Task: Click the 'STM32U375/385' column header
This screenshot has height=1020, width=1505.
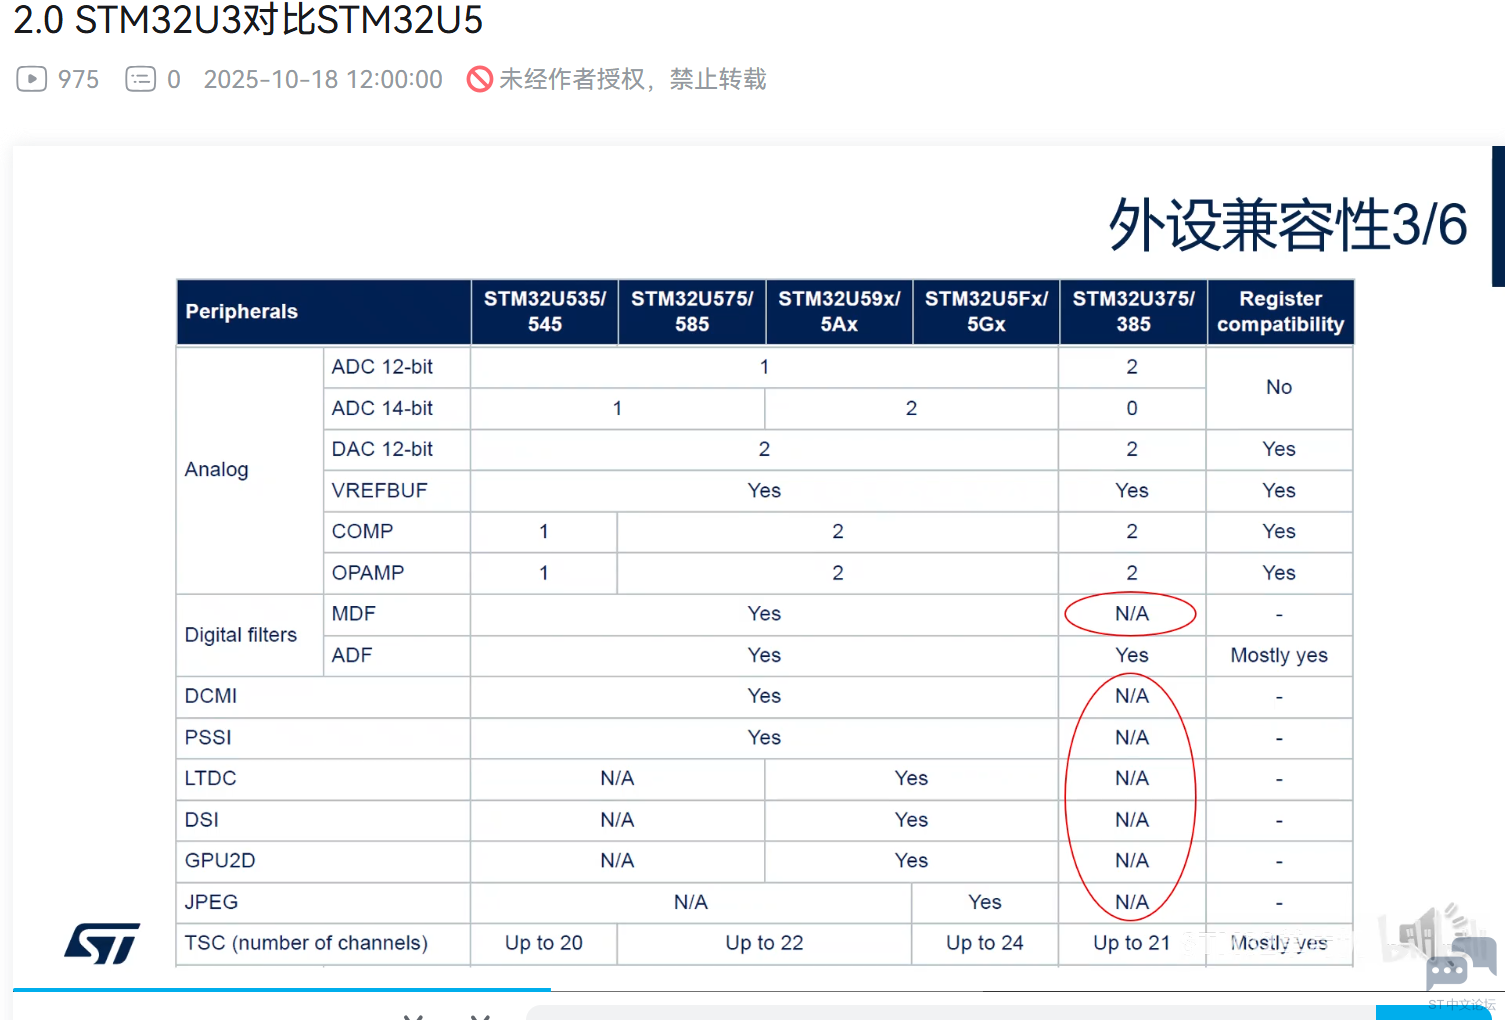Action: [x=1133, y=311]
